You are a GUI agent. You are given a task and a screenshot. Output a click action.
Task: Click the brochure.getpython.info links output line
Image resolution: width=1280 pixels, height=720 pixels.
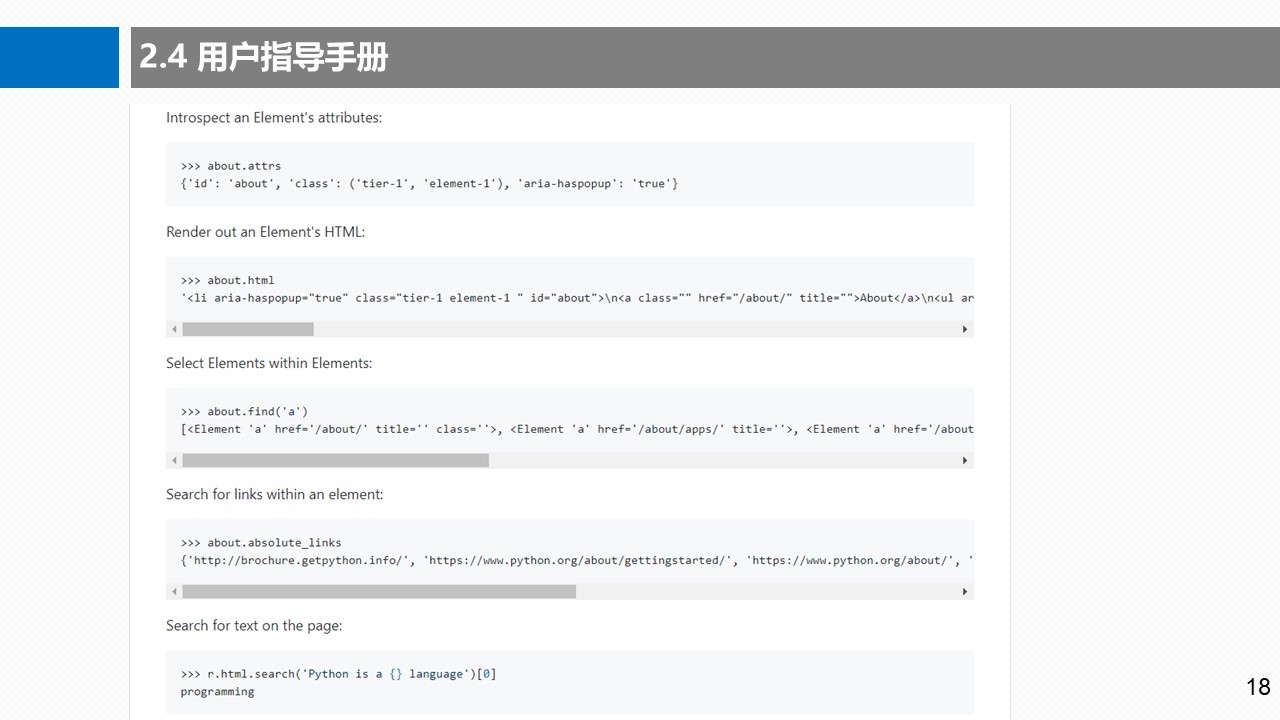pos(577,561)
